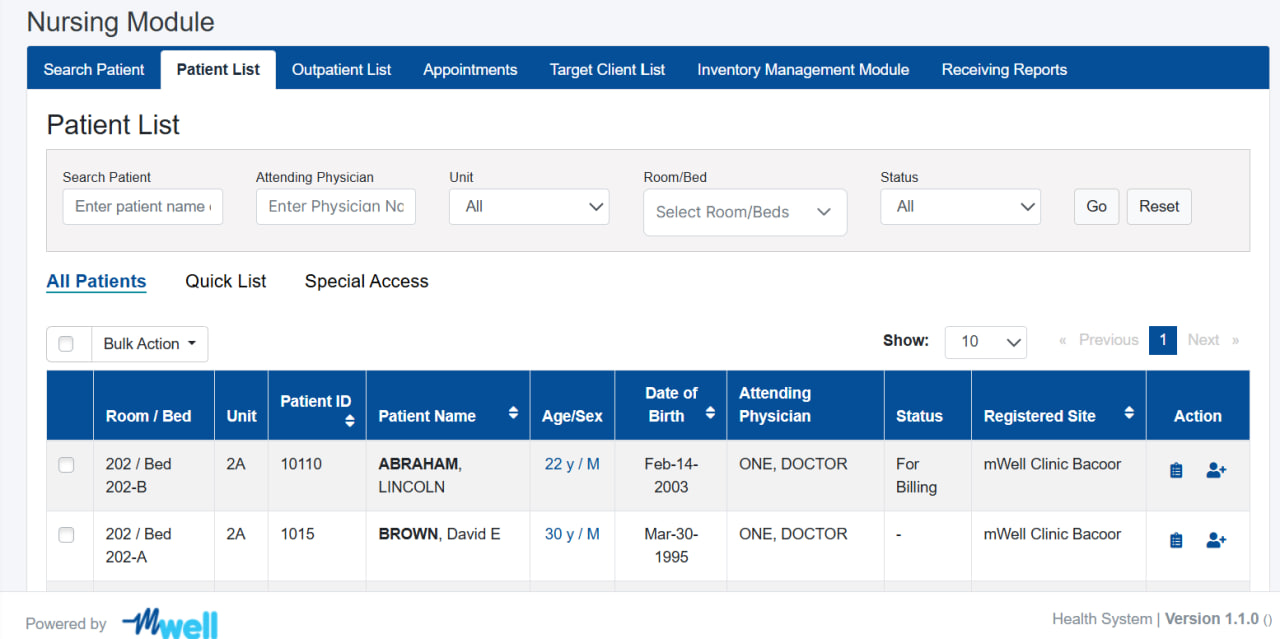Click the Reset filter button
Viewport: 1280px width, 639px height.
coord(1159,206)
